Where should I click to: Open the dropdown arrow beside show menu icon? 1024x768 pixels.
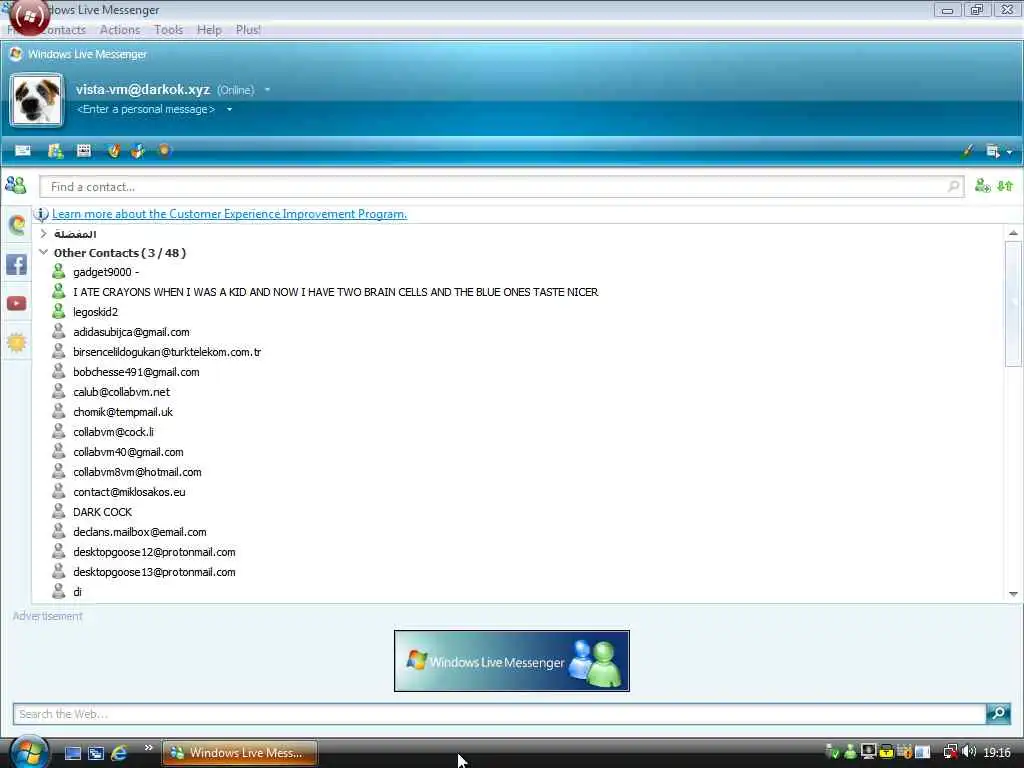click(1009, 152)
